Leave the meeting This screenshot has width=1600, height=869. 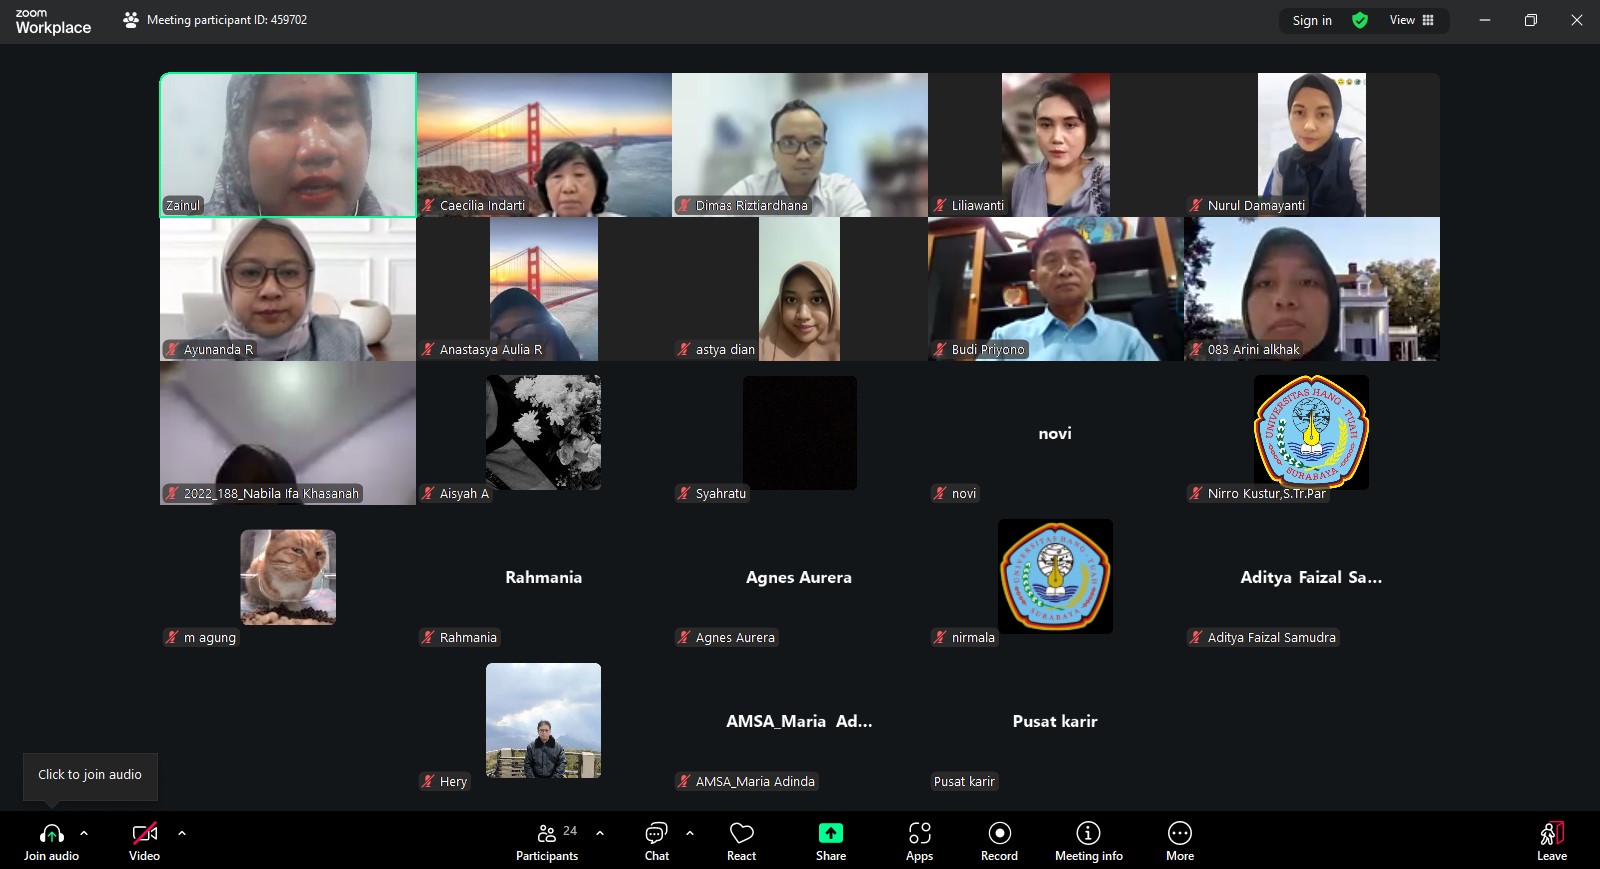point(1551,841)
